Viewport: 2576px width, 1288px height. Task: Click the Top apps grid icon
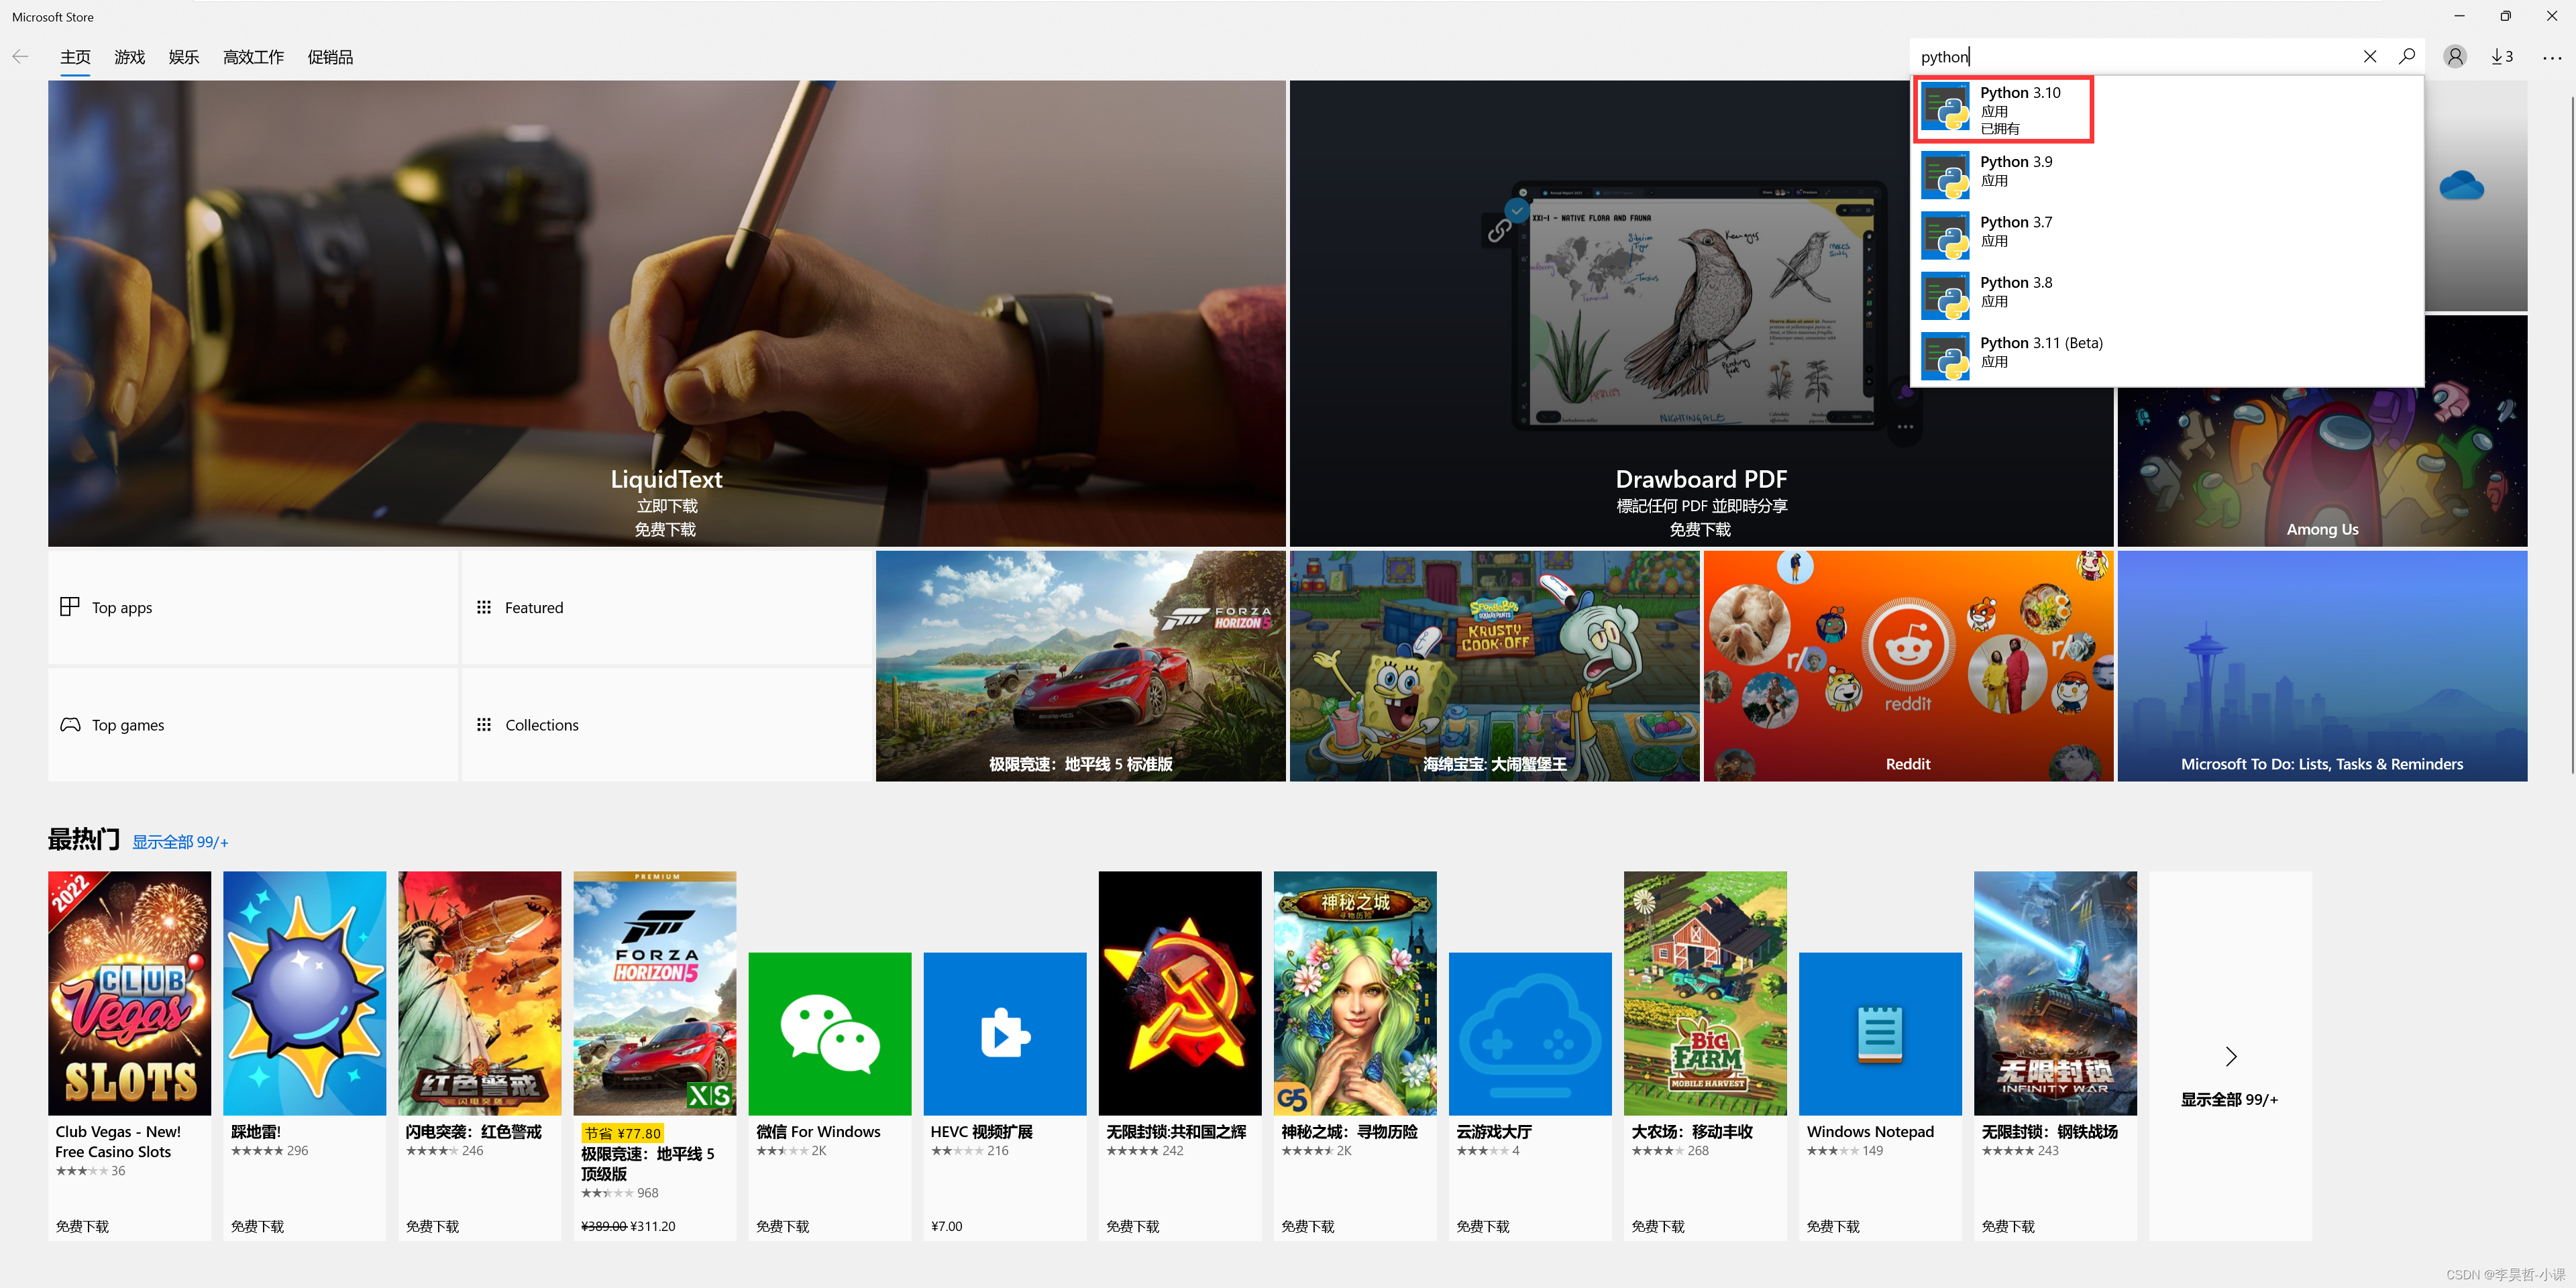(69, 607)
